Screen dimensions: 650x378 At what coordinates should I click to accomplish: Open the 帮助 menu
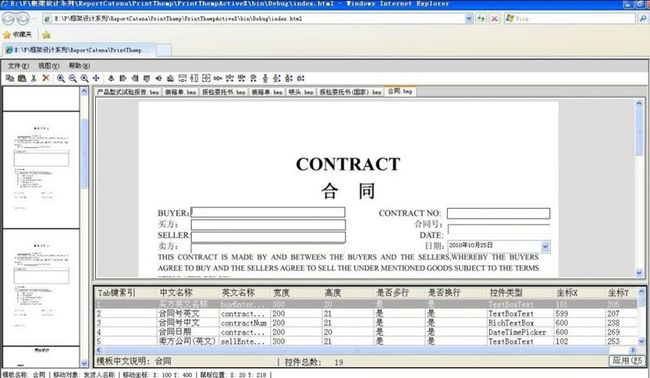[x=79, y=65]
